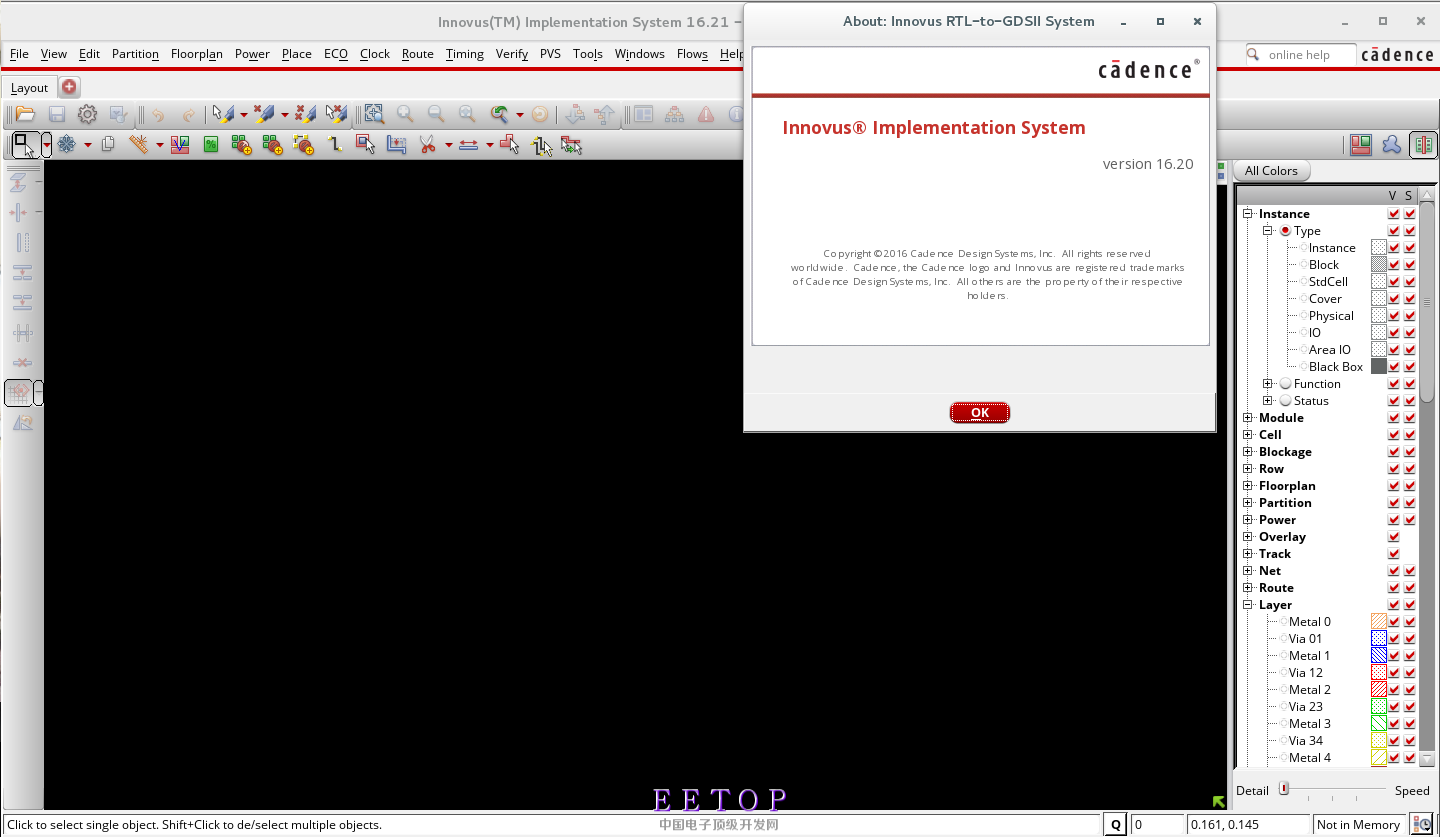Image resolution: width=1440 pixels, height=837 pixels.
Task: Open the preferences gear icon
Action: tap(88, 114)
